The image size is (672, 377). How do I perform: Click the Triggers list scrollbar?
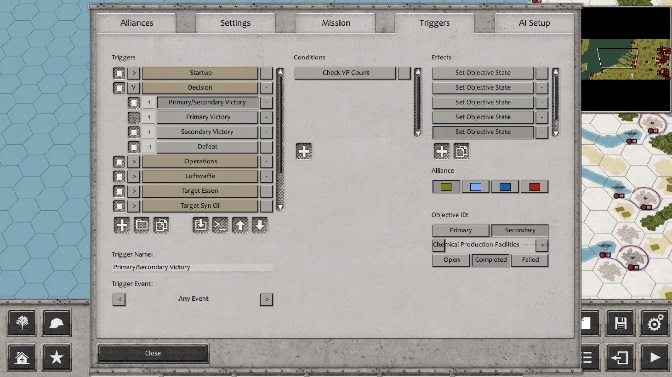click(280, 139)
